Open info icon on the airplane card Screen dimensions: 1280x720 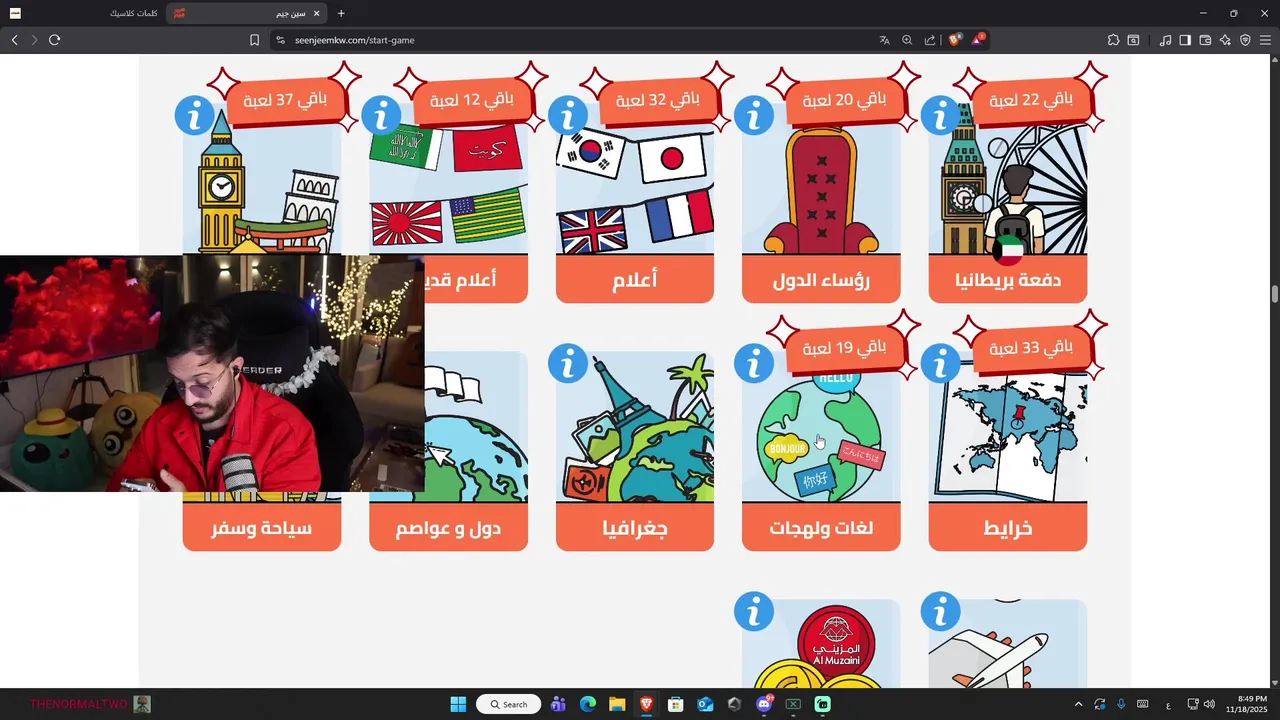click(940, 612)
